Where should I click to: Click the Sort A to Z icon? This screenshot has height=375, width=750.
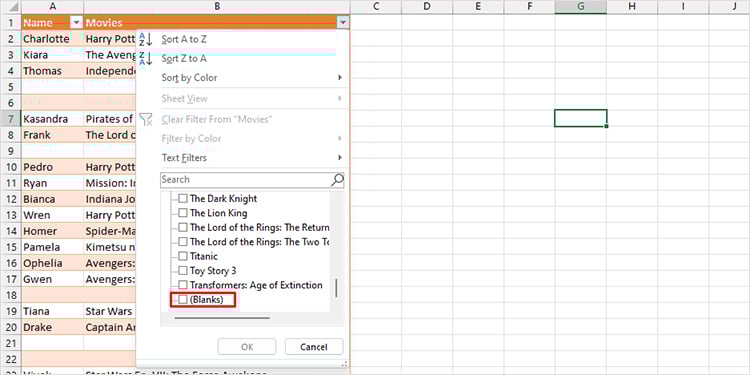[x=145, y=40]
